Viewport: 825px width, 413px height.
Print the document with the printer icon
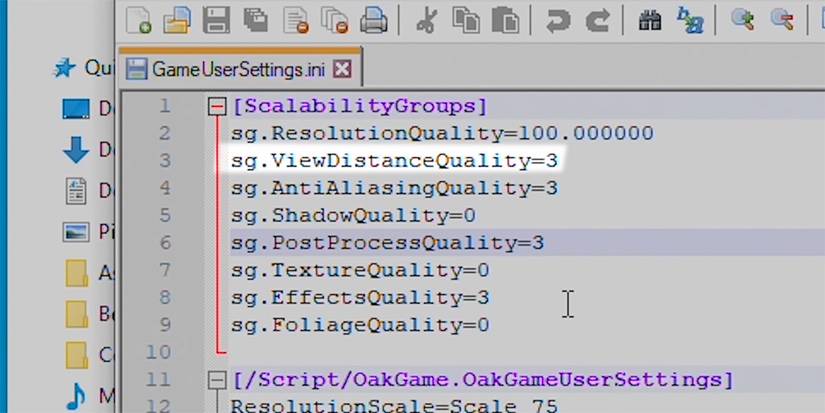[373, 19]
